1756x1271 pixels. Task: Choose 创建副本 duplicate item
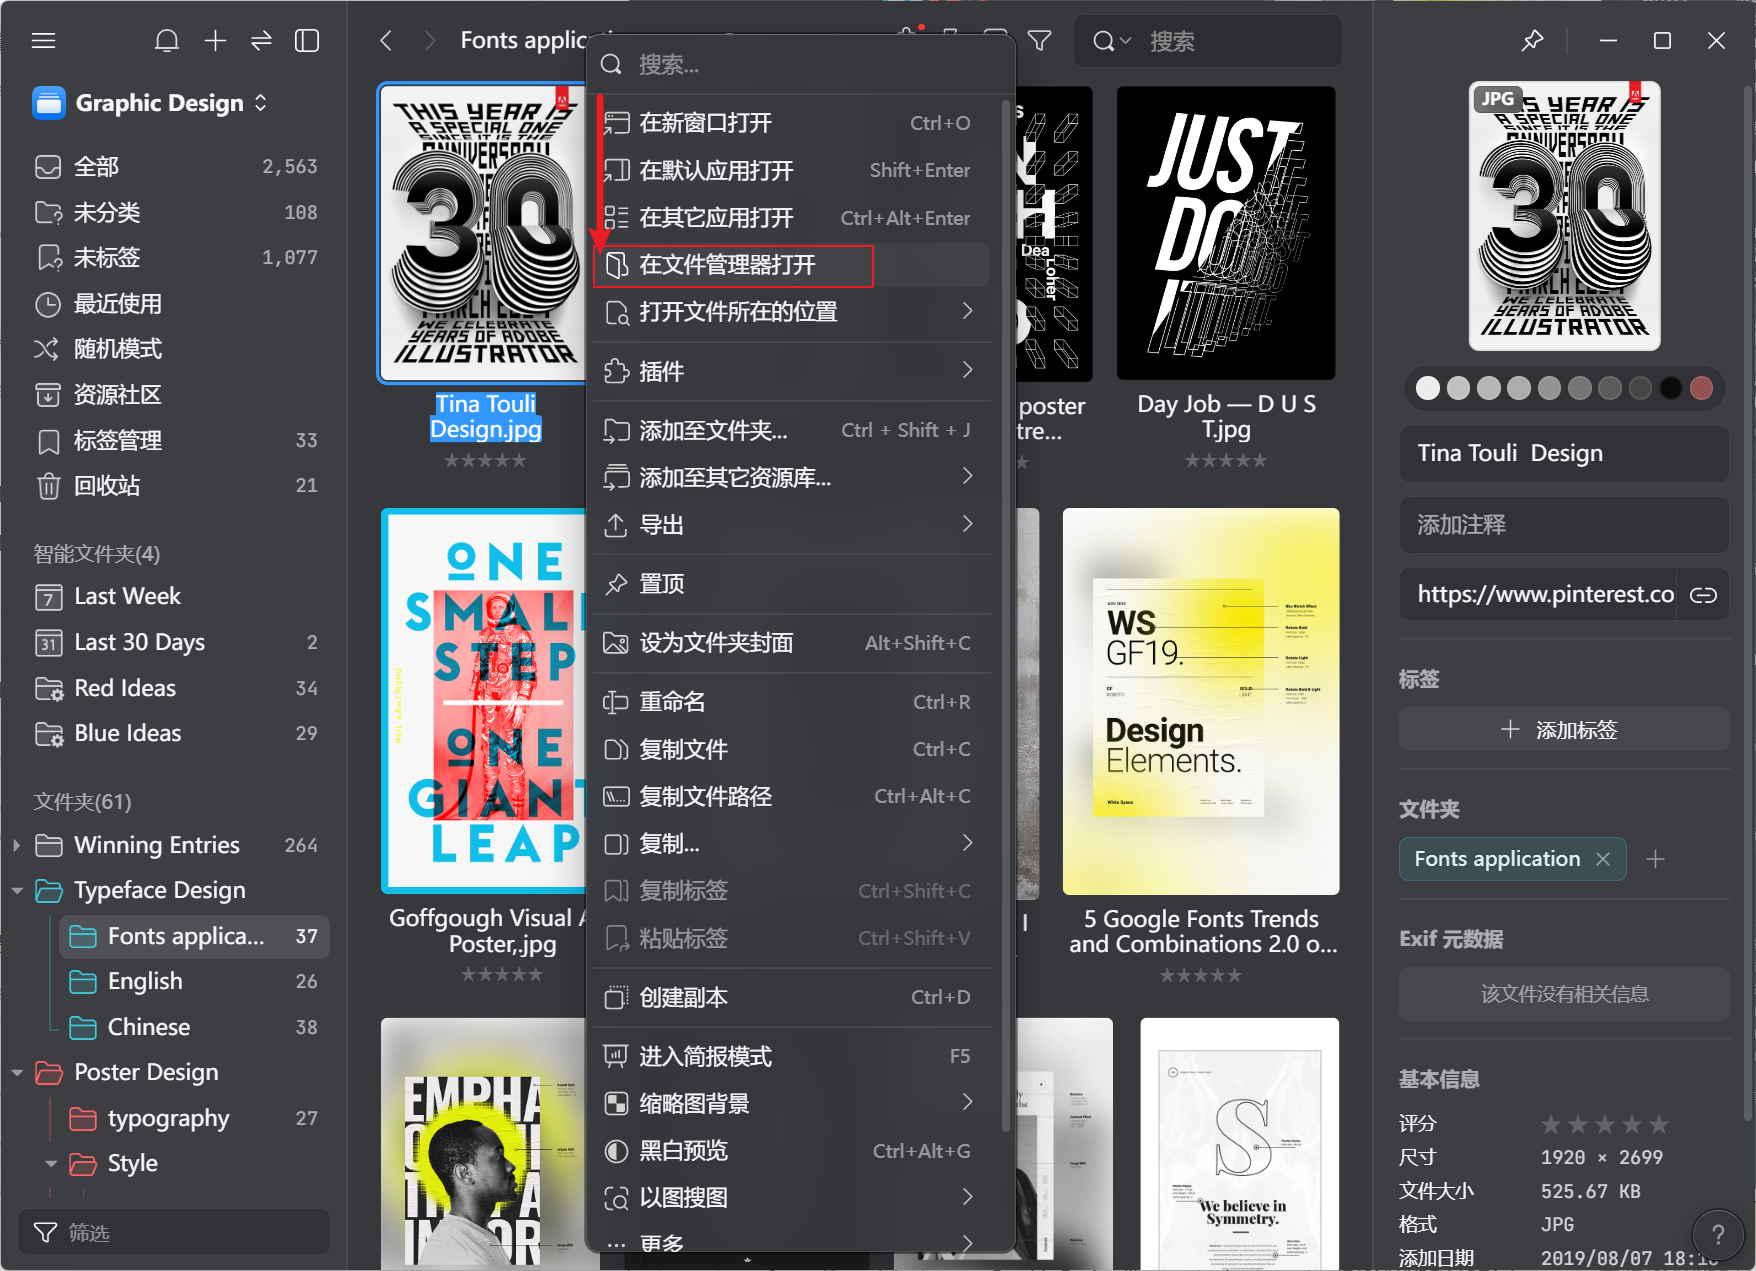coord(791,998)
